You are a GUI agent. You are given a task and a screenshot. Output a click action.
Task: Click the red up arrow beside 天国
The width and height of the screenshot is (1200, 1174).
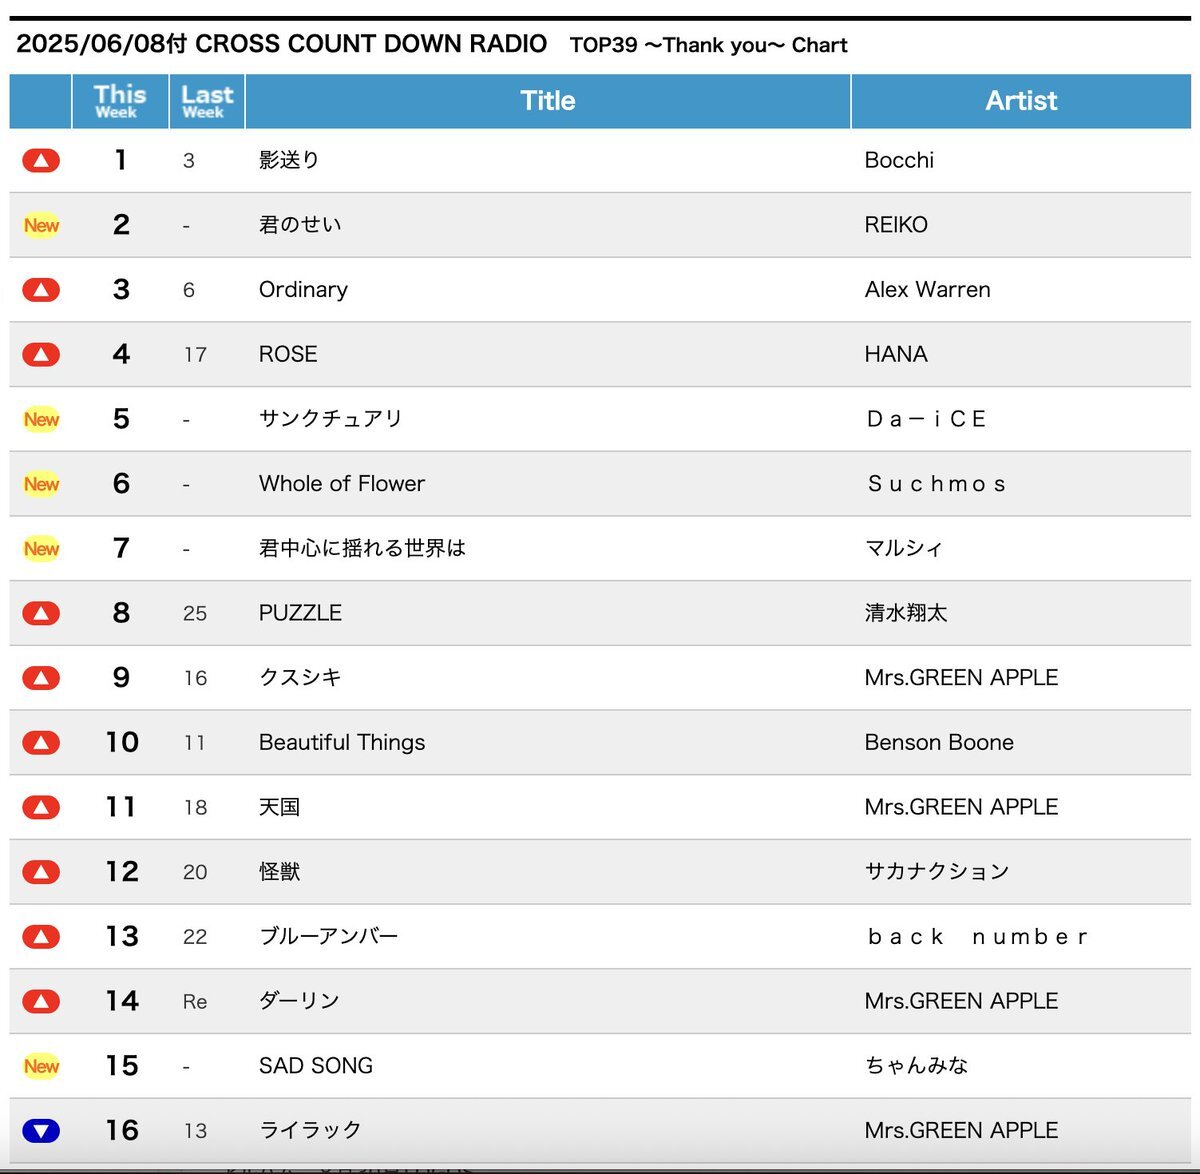click(x=41, y=807)
